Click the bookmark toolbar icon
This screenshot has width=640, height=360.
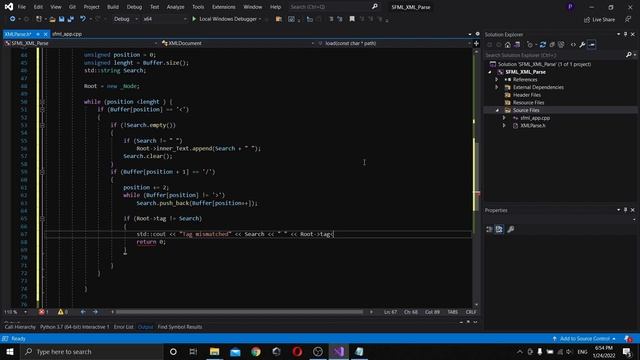(352, 19)
